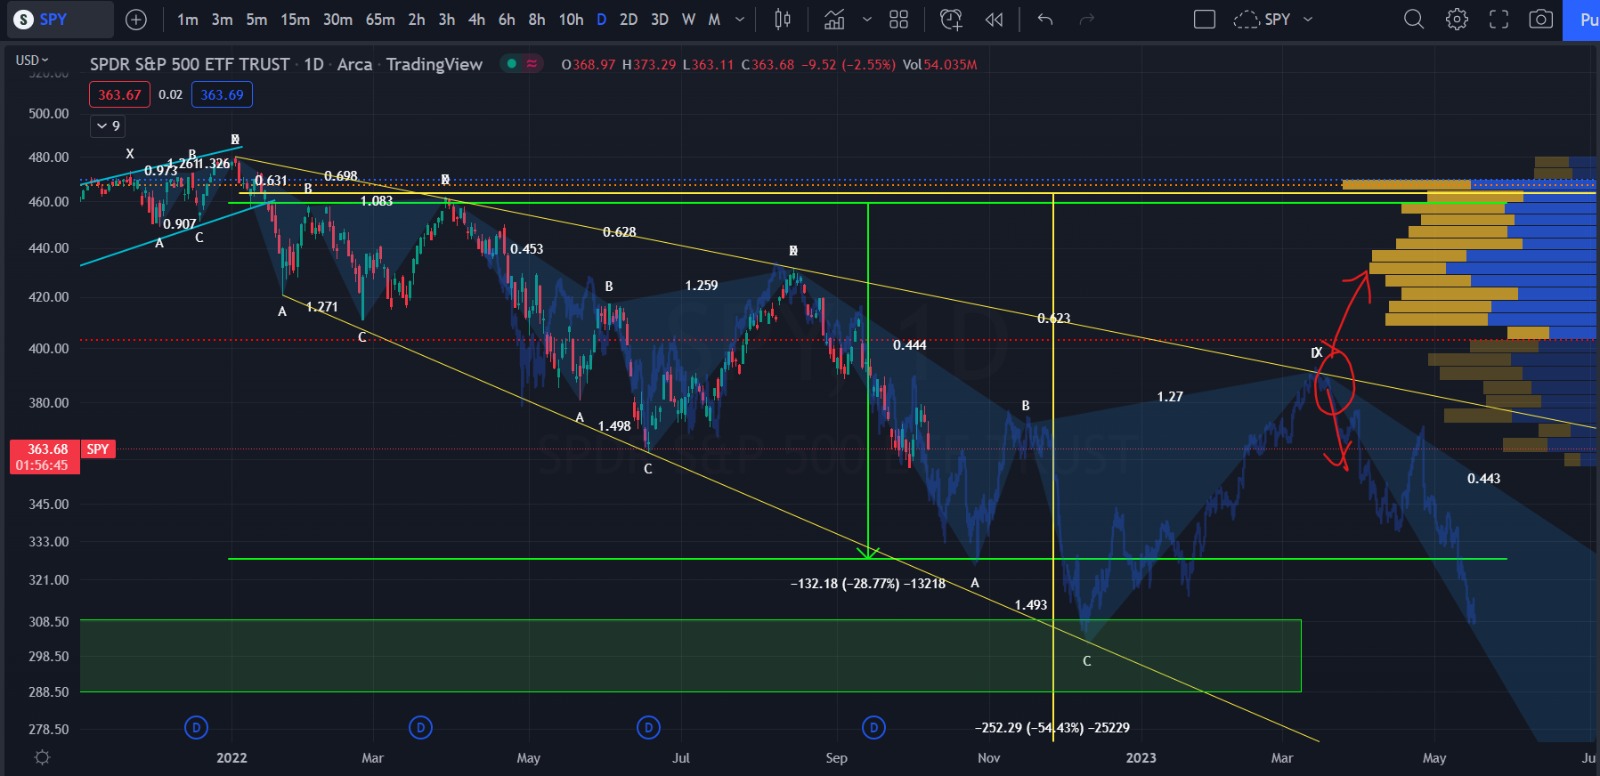
Task: Open the layout setup square icon
Action: pos(1205,19)
